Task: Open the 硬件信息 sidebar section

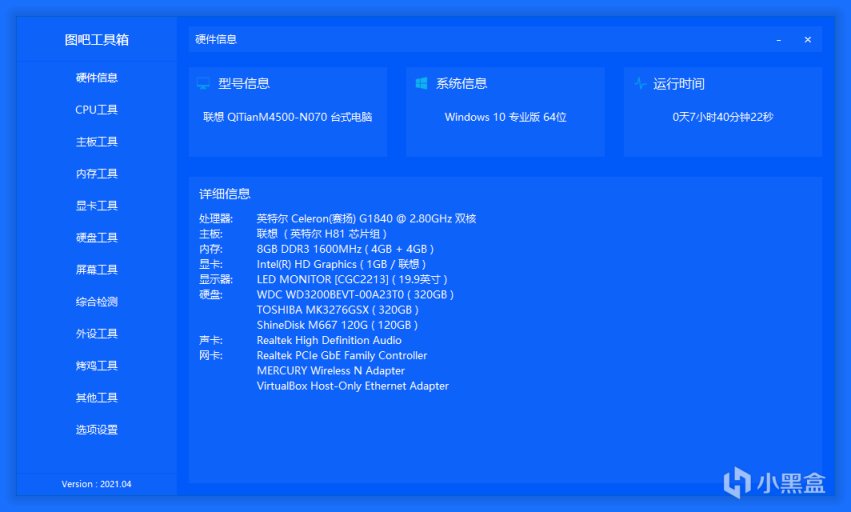Action: (97, 78)
